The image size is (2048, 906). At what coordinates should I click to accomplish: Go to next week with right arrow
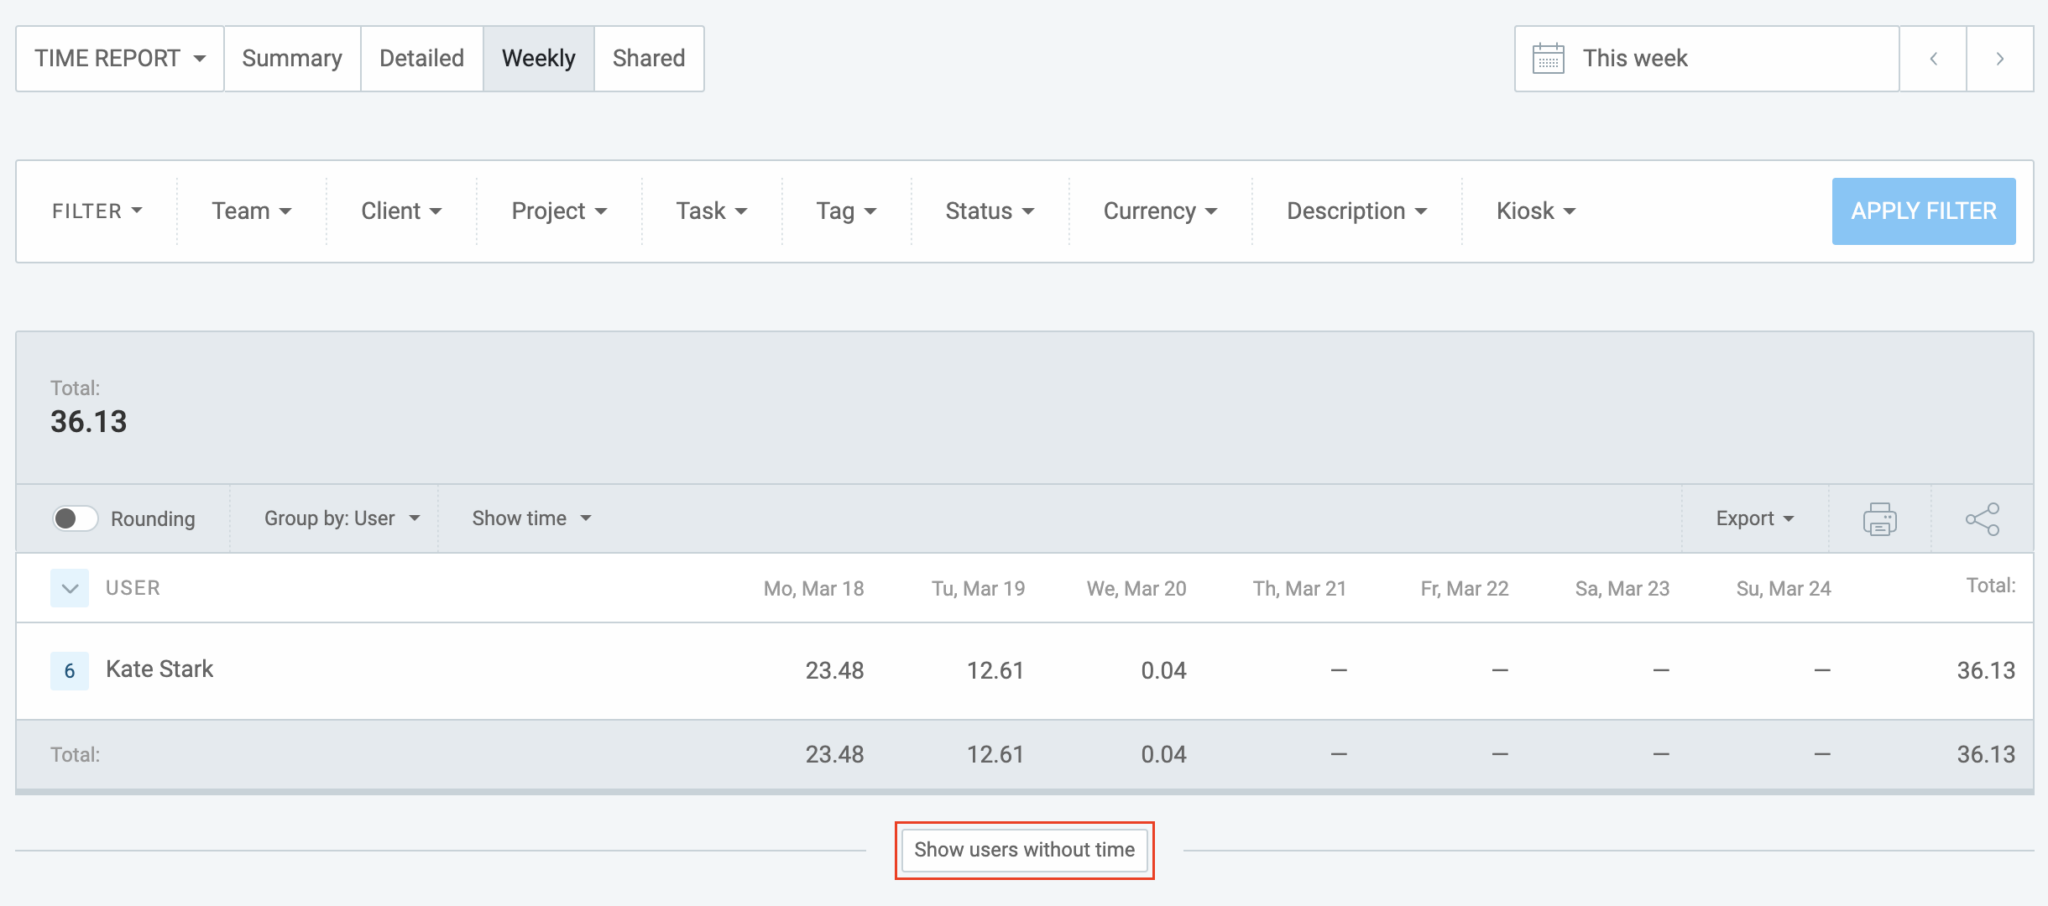(1999, 59)
